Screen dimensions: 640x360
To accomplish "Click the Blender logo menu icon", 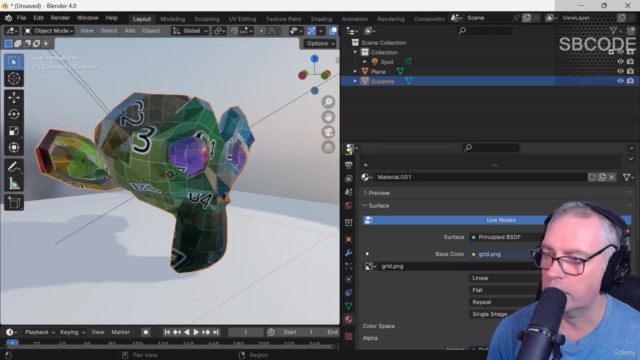I will pos(9,18).
